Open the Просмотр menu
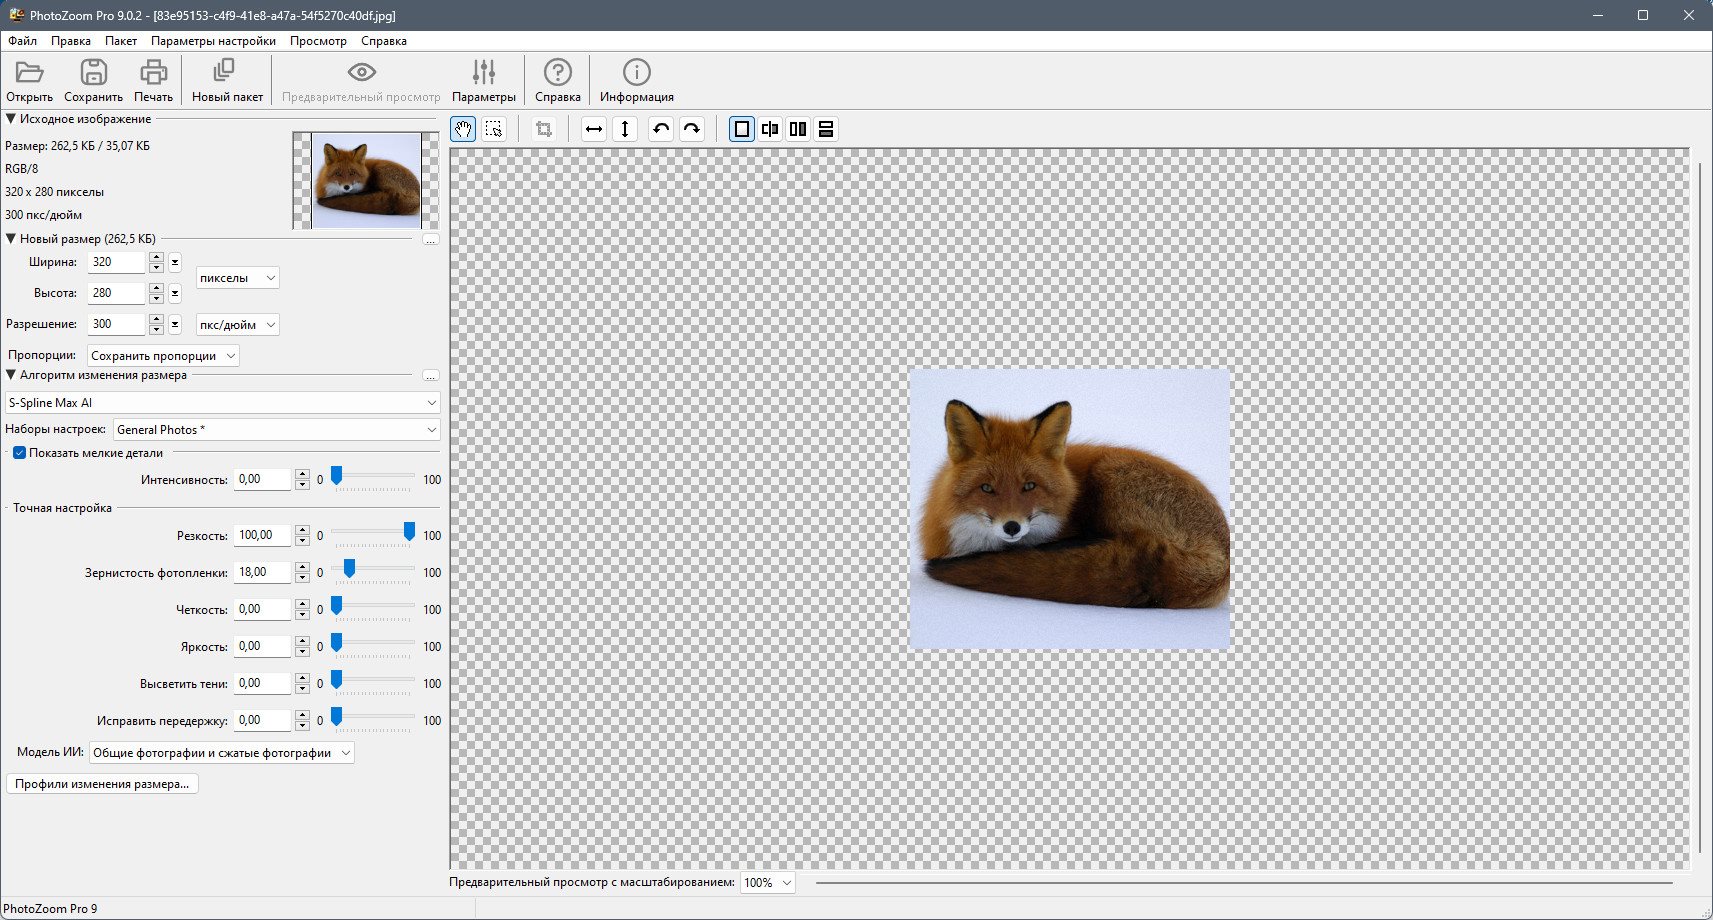1713x920 pixels. [318, 41]
